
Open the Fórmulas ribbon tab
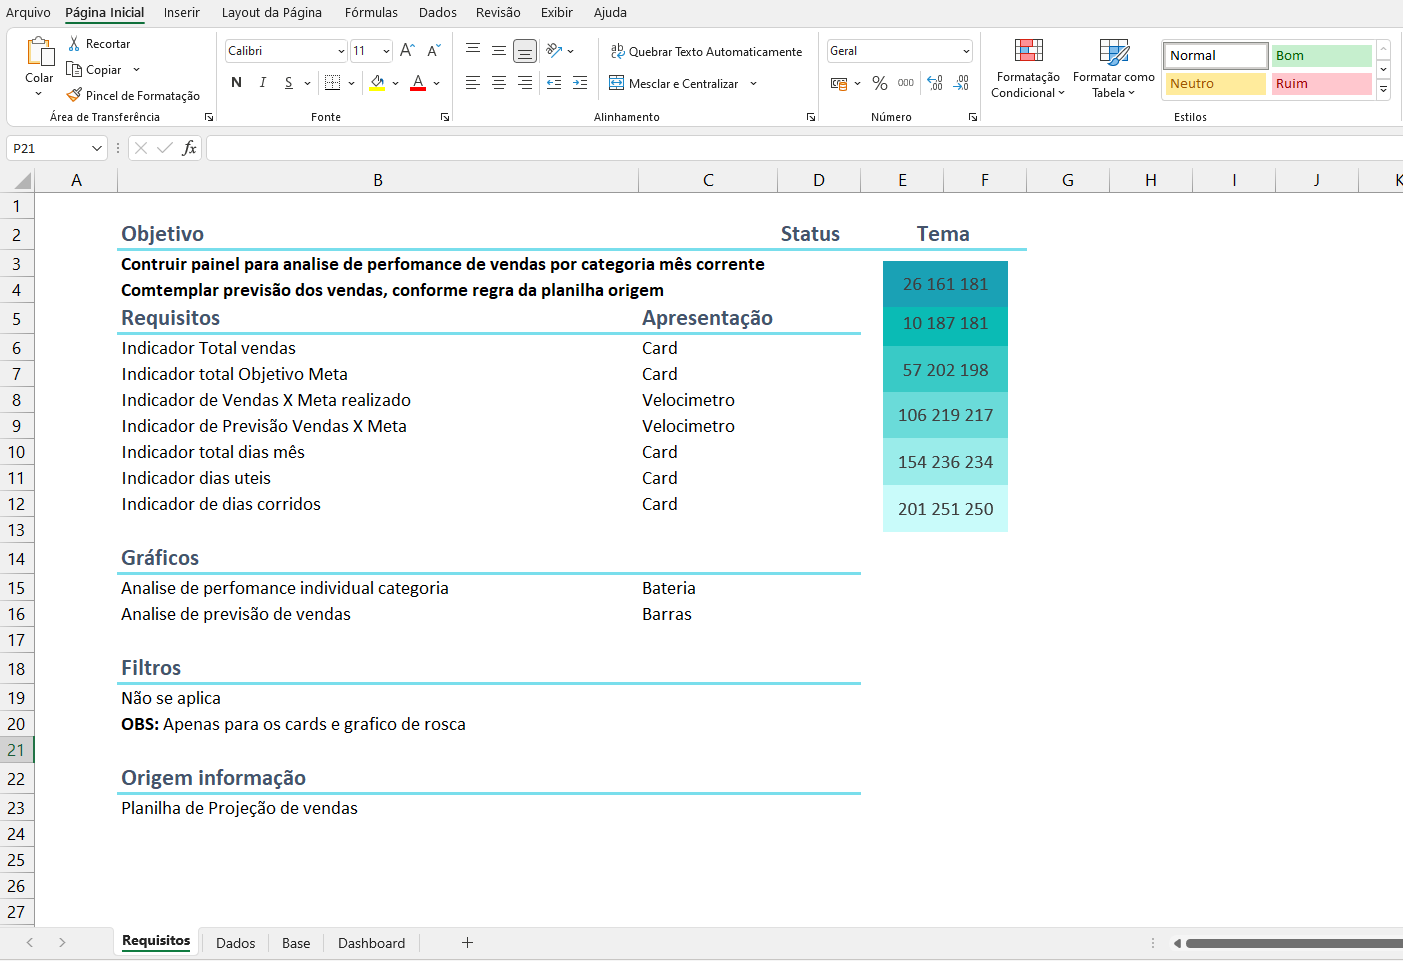371,13
